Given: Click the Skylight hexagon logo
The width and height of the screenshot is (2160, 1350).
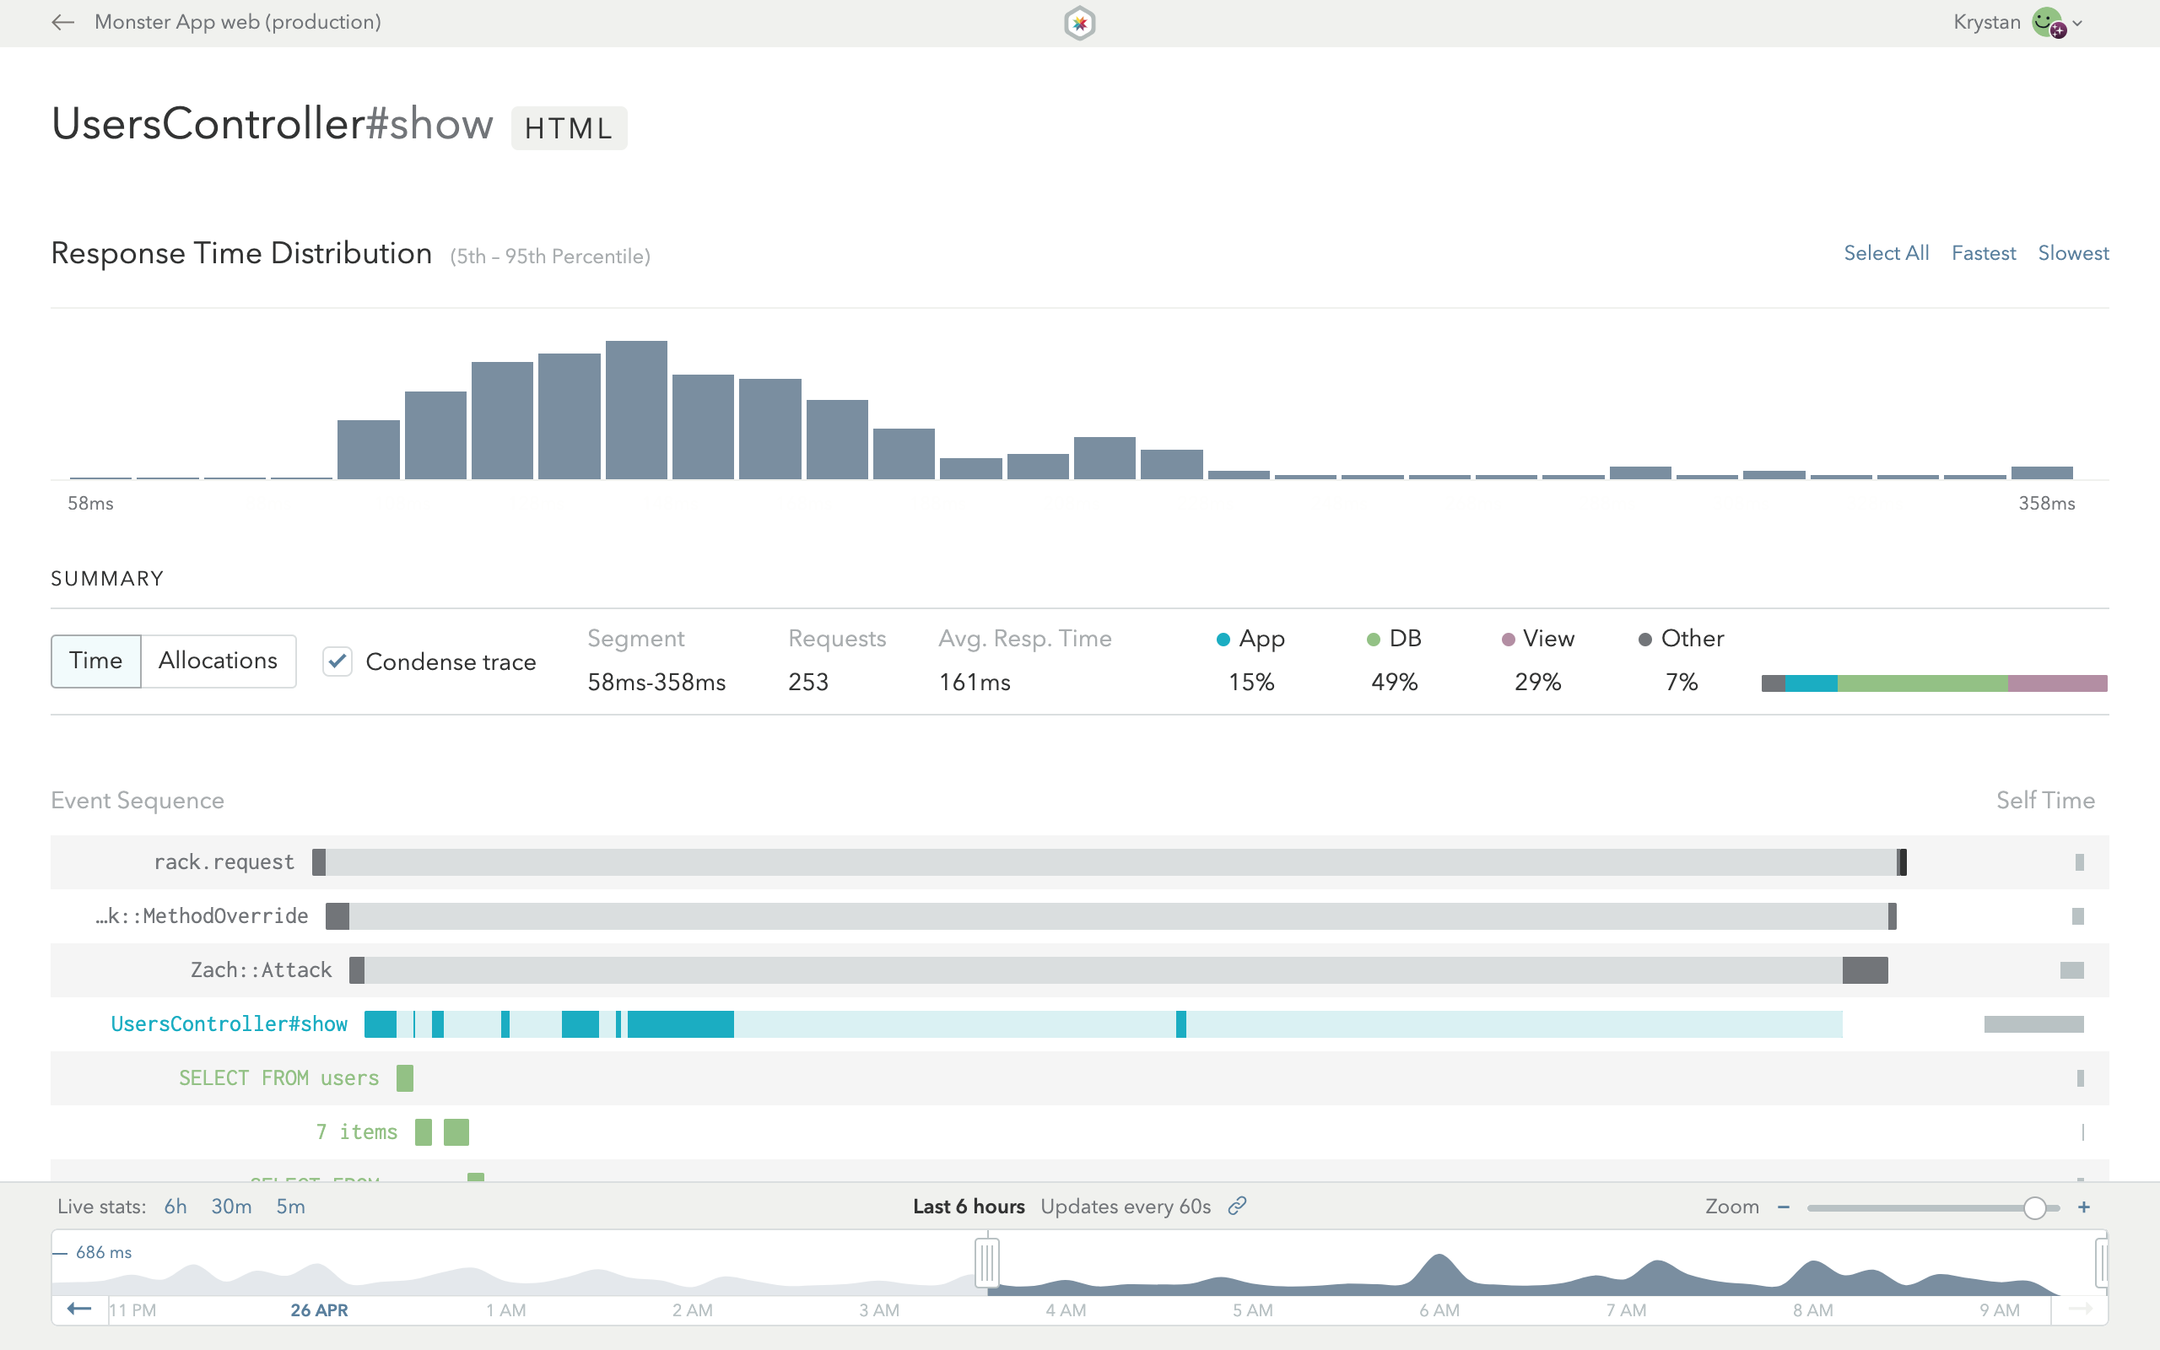Looking at the screenshot, I should 1079,23.
